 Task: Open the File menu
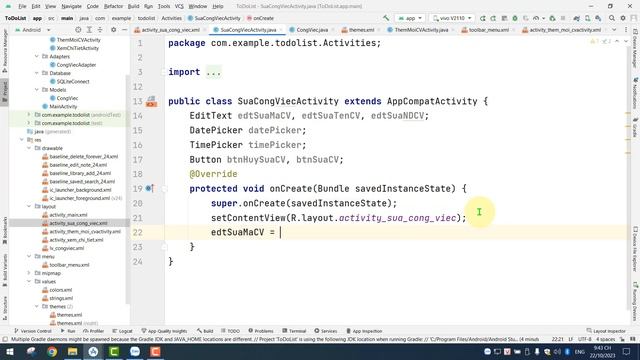22,7
